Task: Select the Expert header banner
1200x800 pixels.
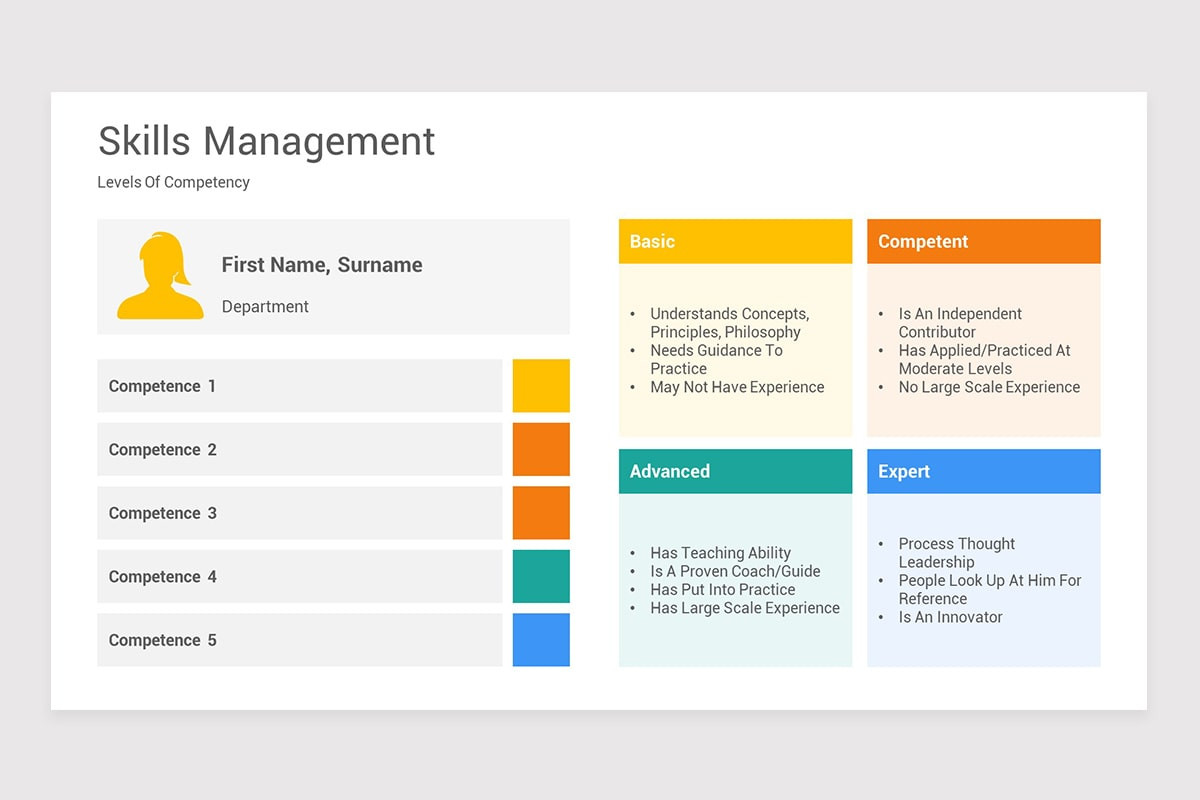Action: point(983,471)
